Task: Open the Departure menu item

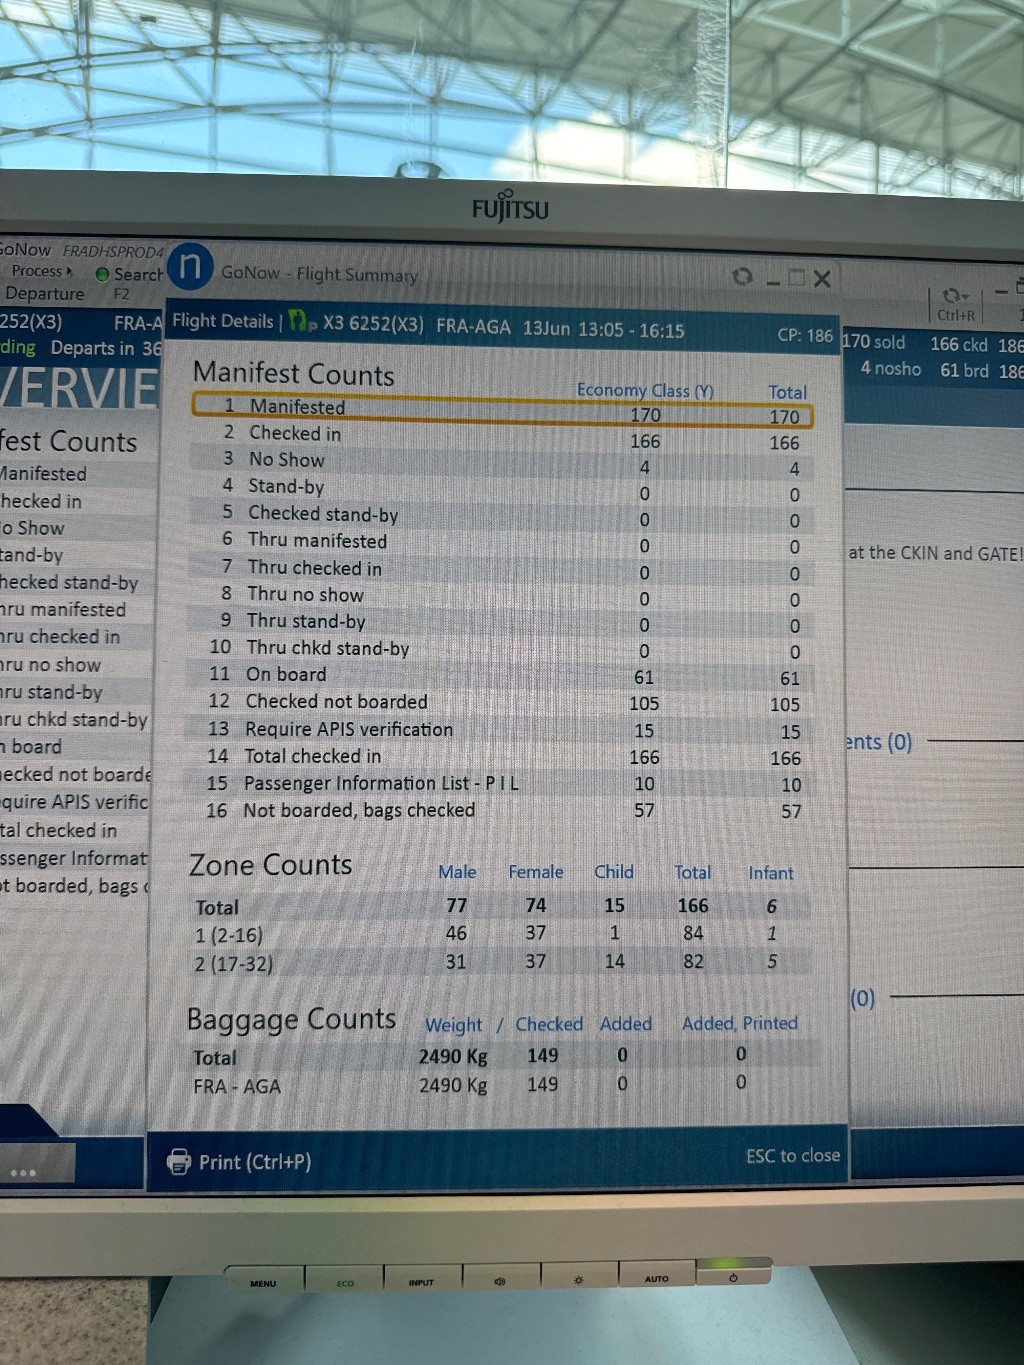Action: click(45, 294)
